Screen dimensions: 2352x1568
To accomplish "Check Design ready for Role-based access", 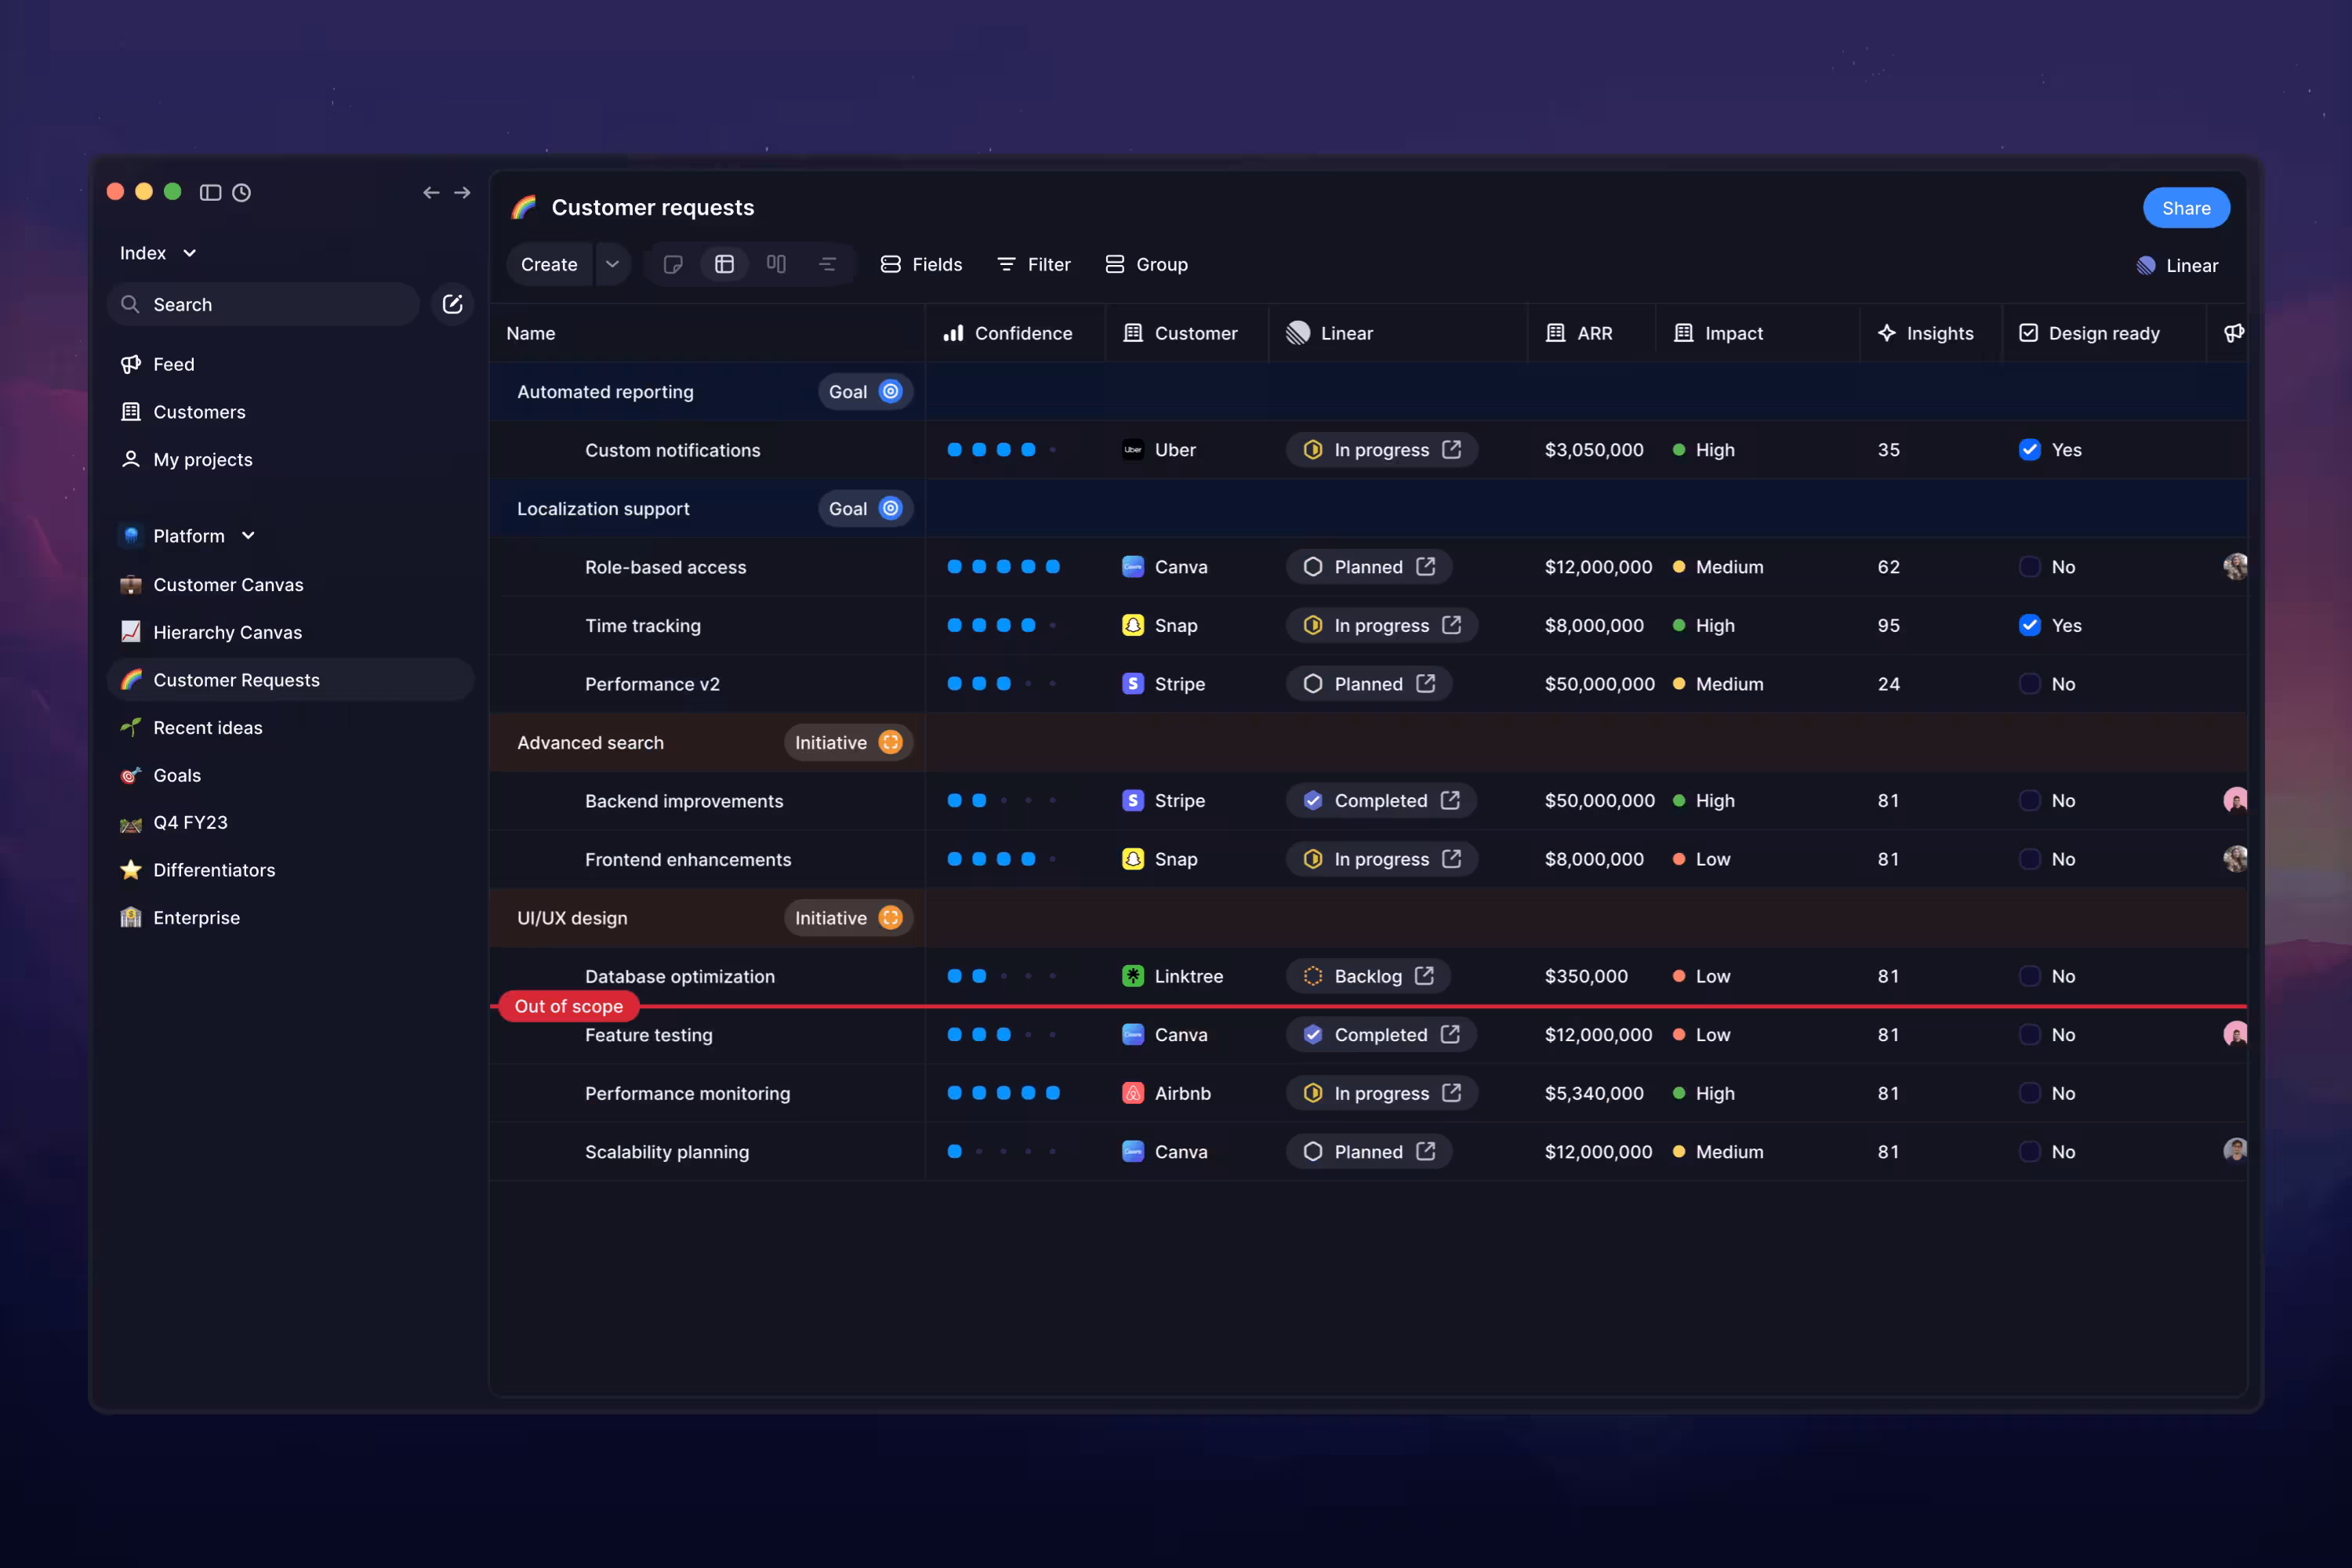I will 2030,567.
